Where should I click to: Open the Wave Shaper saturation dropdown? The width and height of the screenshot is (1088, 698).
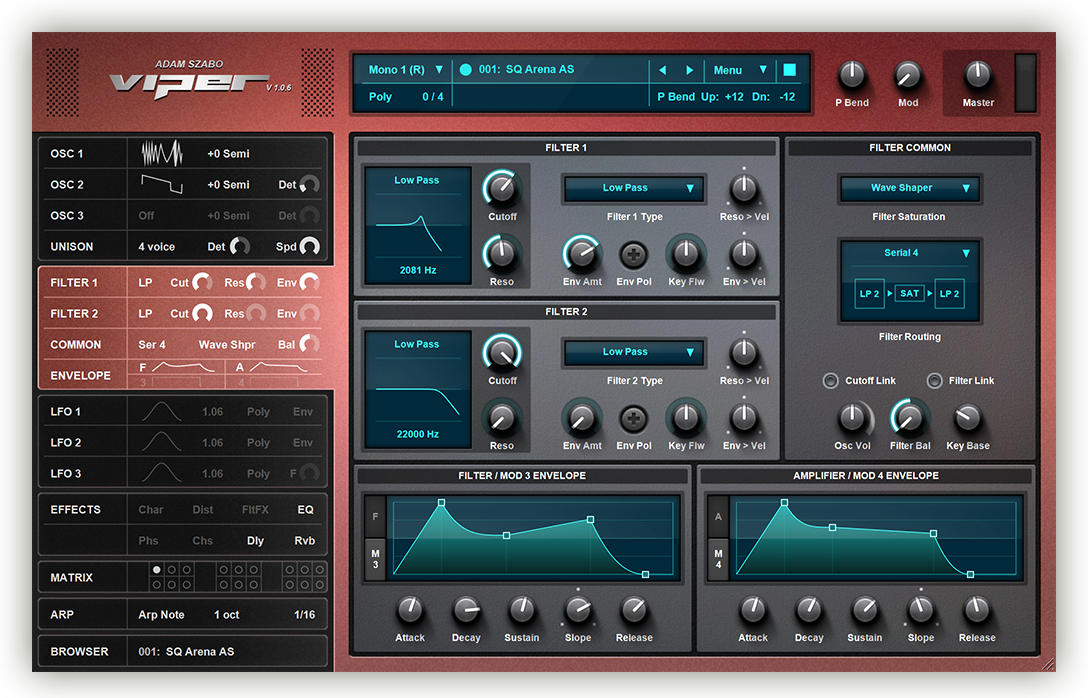coord(909,188)
